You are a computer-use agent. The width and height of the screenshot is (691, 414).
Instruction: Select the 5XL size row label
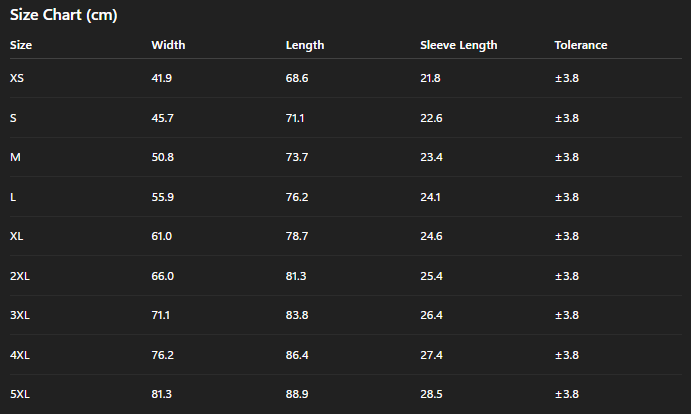20,394
